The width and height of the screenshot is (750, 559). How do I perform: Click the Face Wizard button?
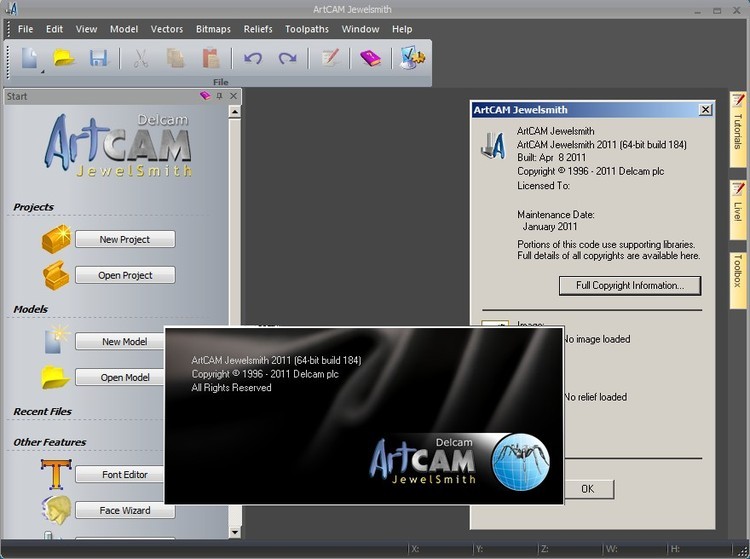pos(125,510)
